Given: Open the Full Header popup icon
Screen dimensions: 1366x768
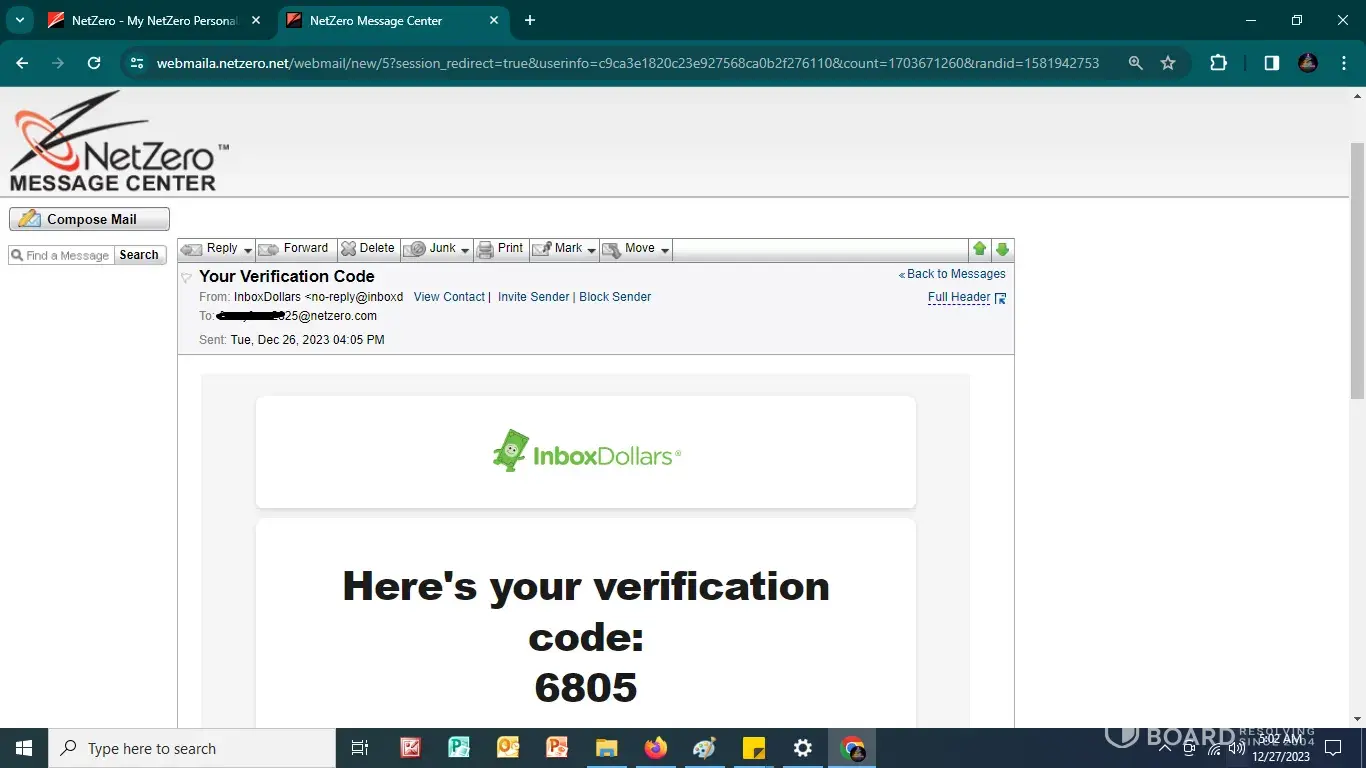Looking at the screenshot, I should [x=1000, y=298].
